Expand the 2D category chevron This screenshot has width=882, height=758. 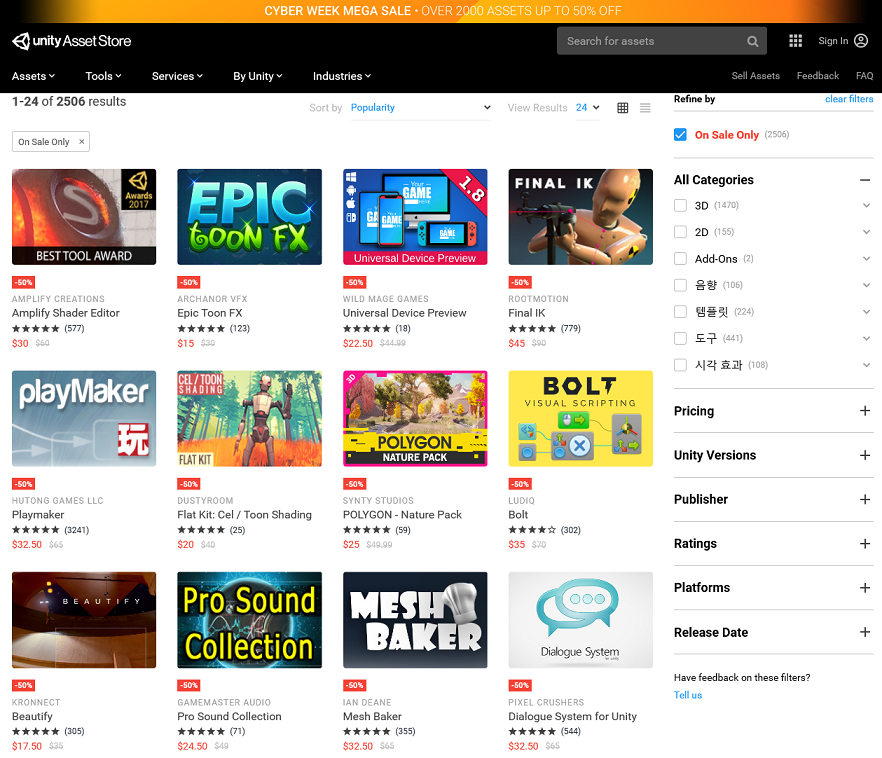[x=866, y=232]
